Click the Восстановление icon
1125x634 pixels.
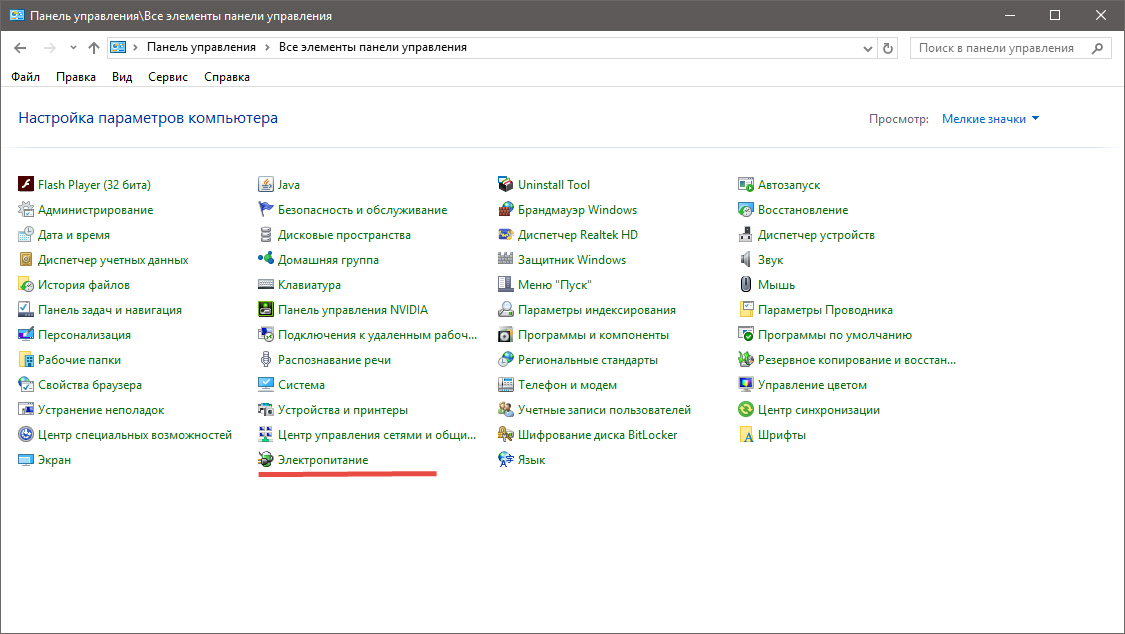tap(745, 209)
